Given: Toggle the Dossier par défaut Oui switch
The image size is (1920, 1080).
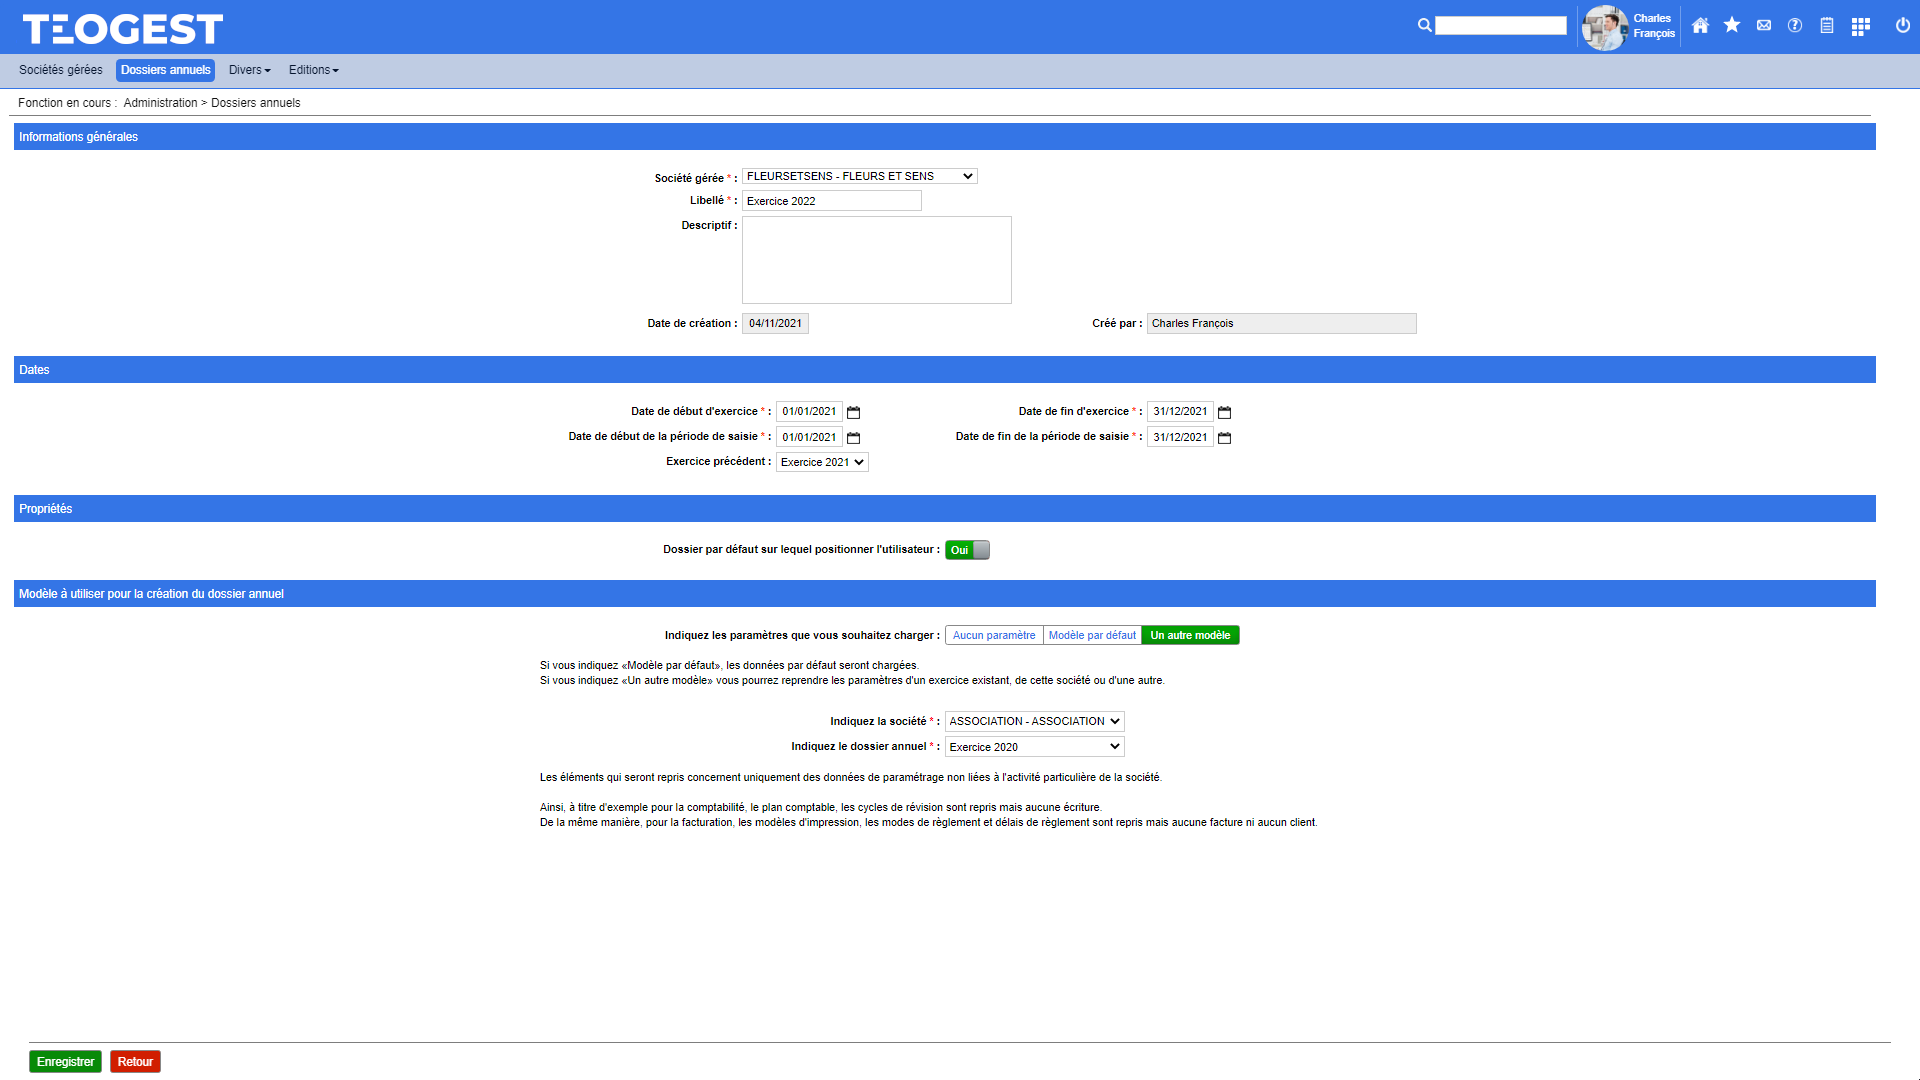Looking at the screenshot, I should pos(967,550).
